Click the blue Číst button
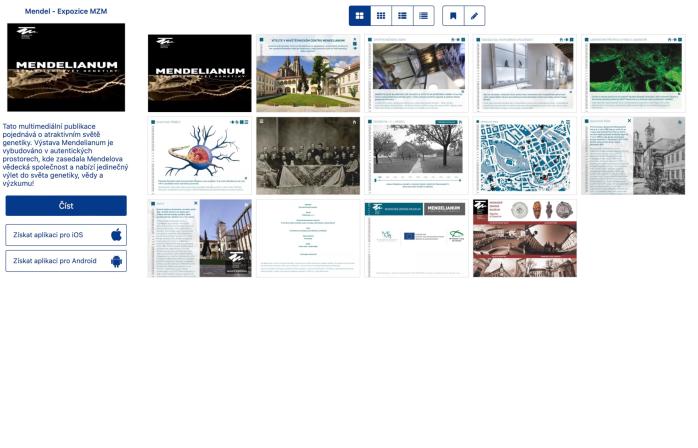This screenshot has width=698, height=448. [66, 206]
